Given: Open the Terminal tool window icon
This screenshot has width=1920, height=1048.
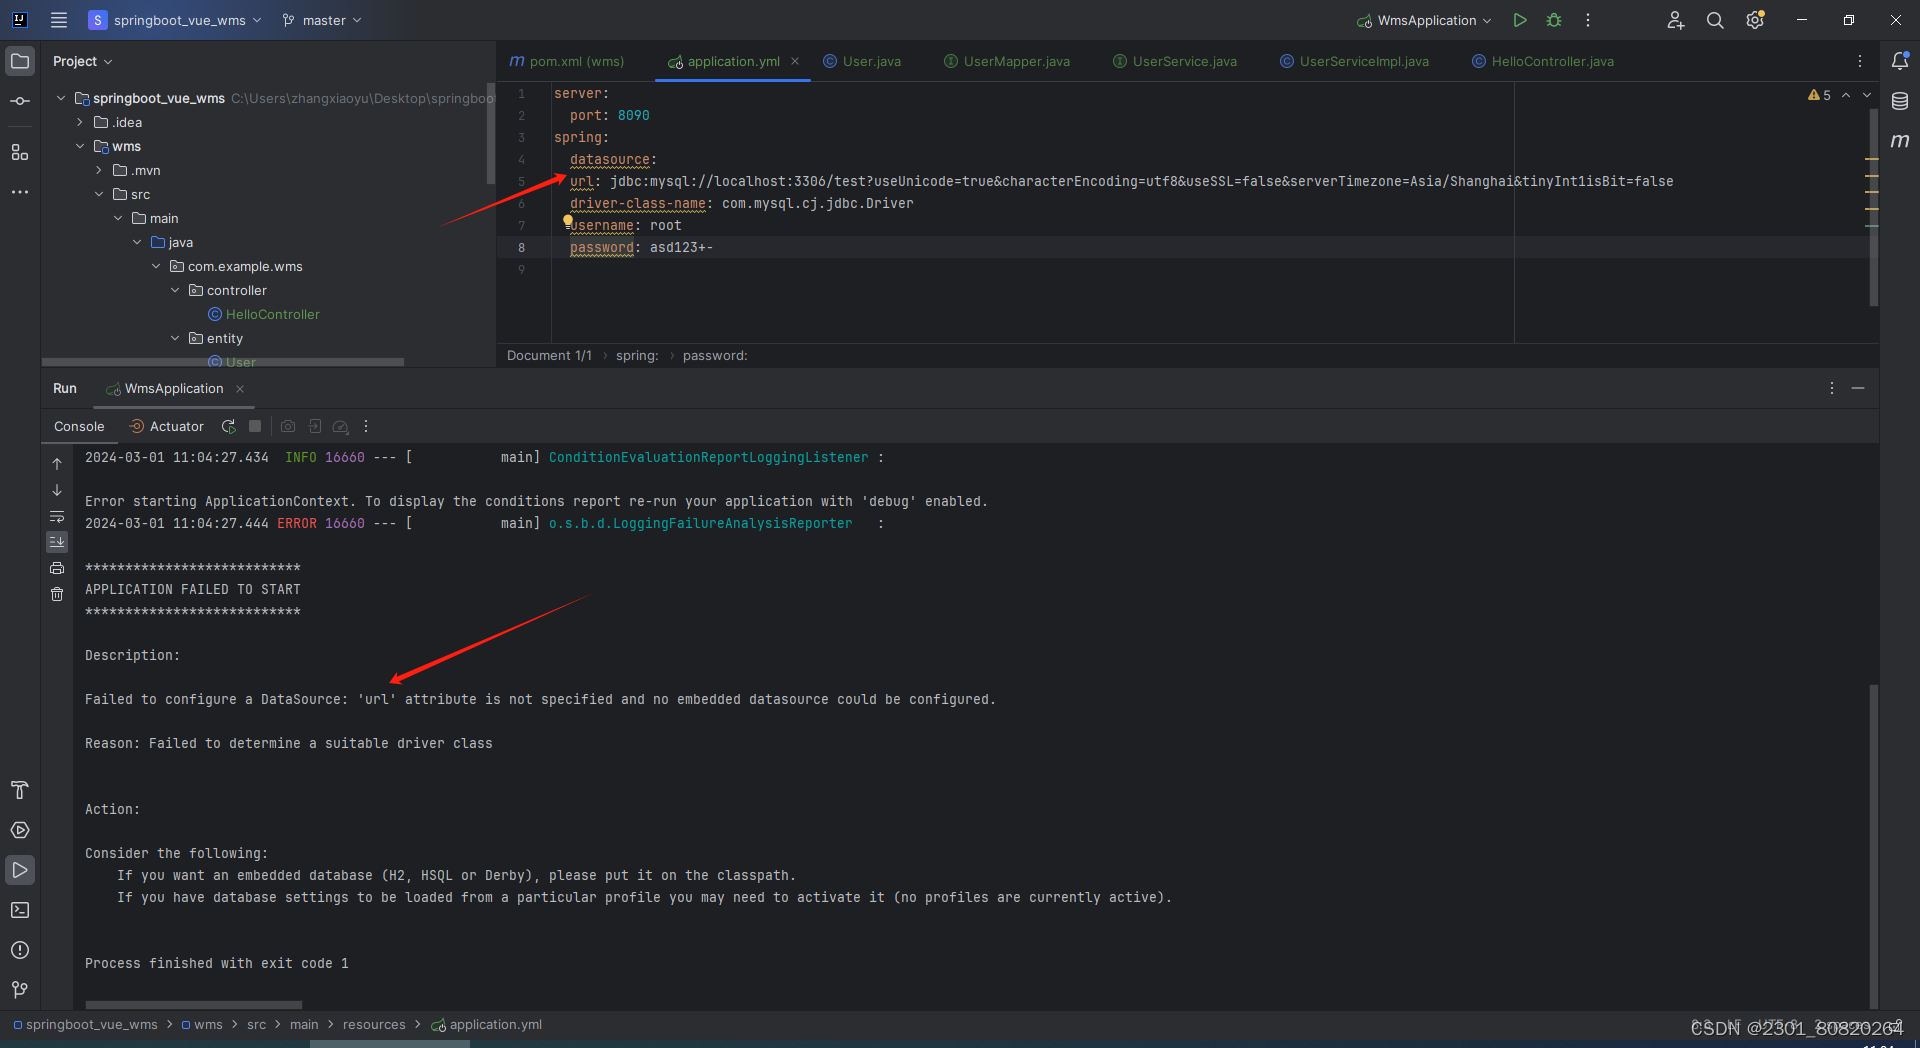Looking at the screenshot, I should pos(20,910).
